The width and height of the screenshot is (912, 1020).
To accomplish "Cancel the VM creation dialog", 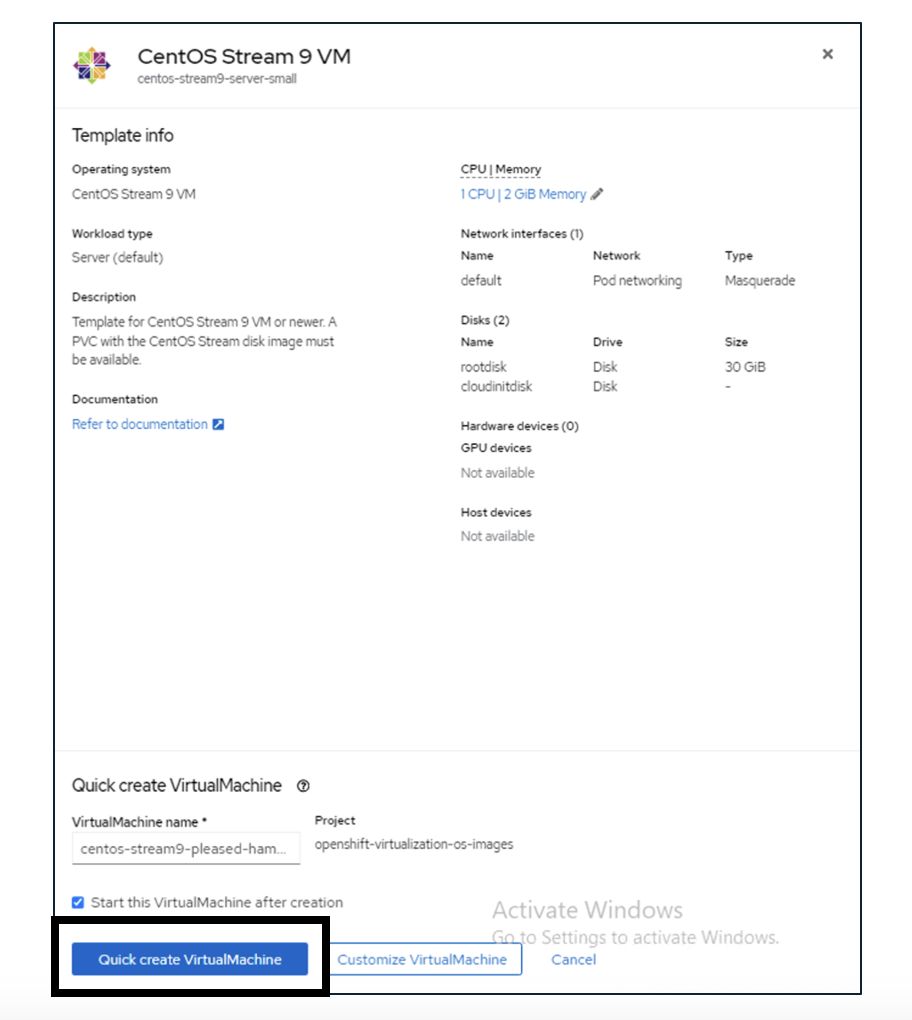I will (574, 959).
